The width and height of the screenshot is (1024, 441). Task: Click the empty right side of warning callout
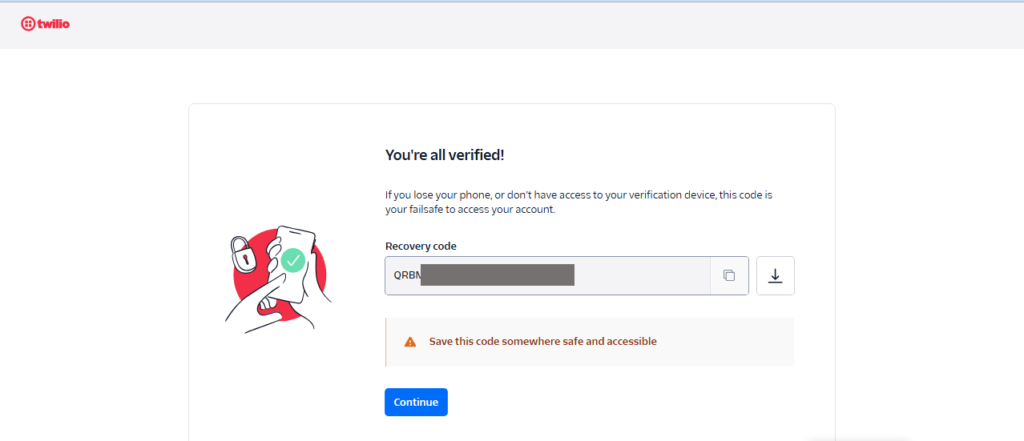[x=725, y=342]
